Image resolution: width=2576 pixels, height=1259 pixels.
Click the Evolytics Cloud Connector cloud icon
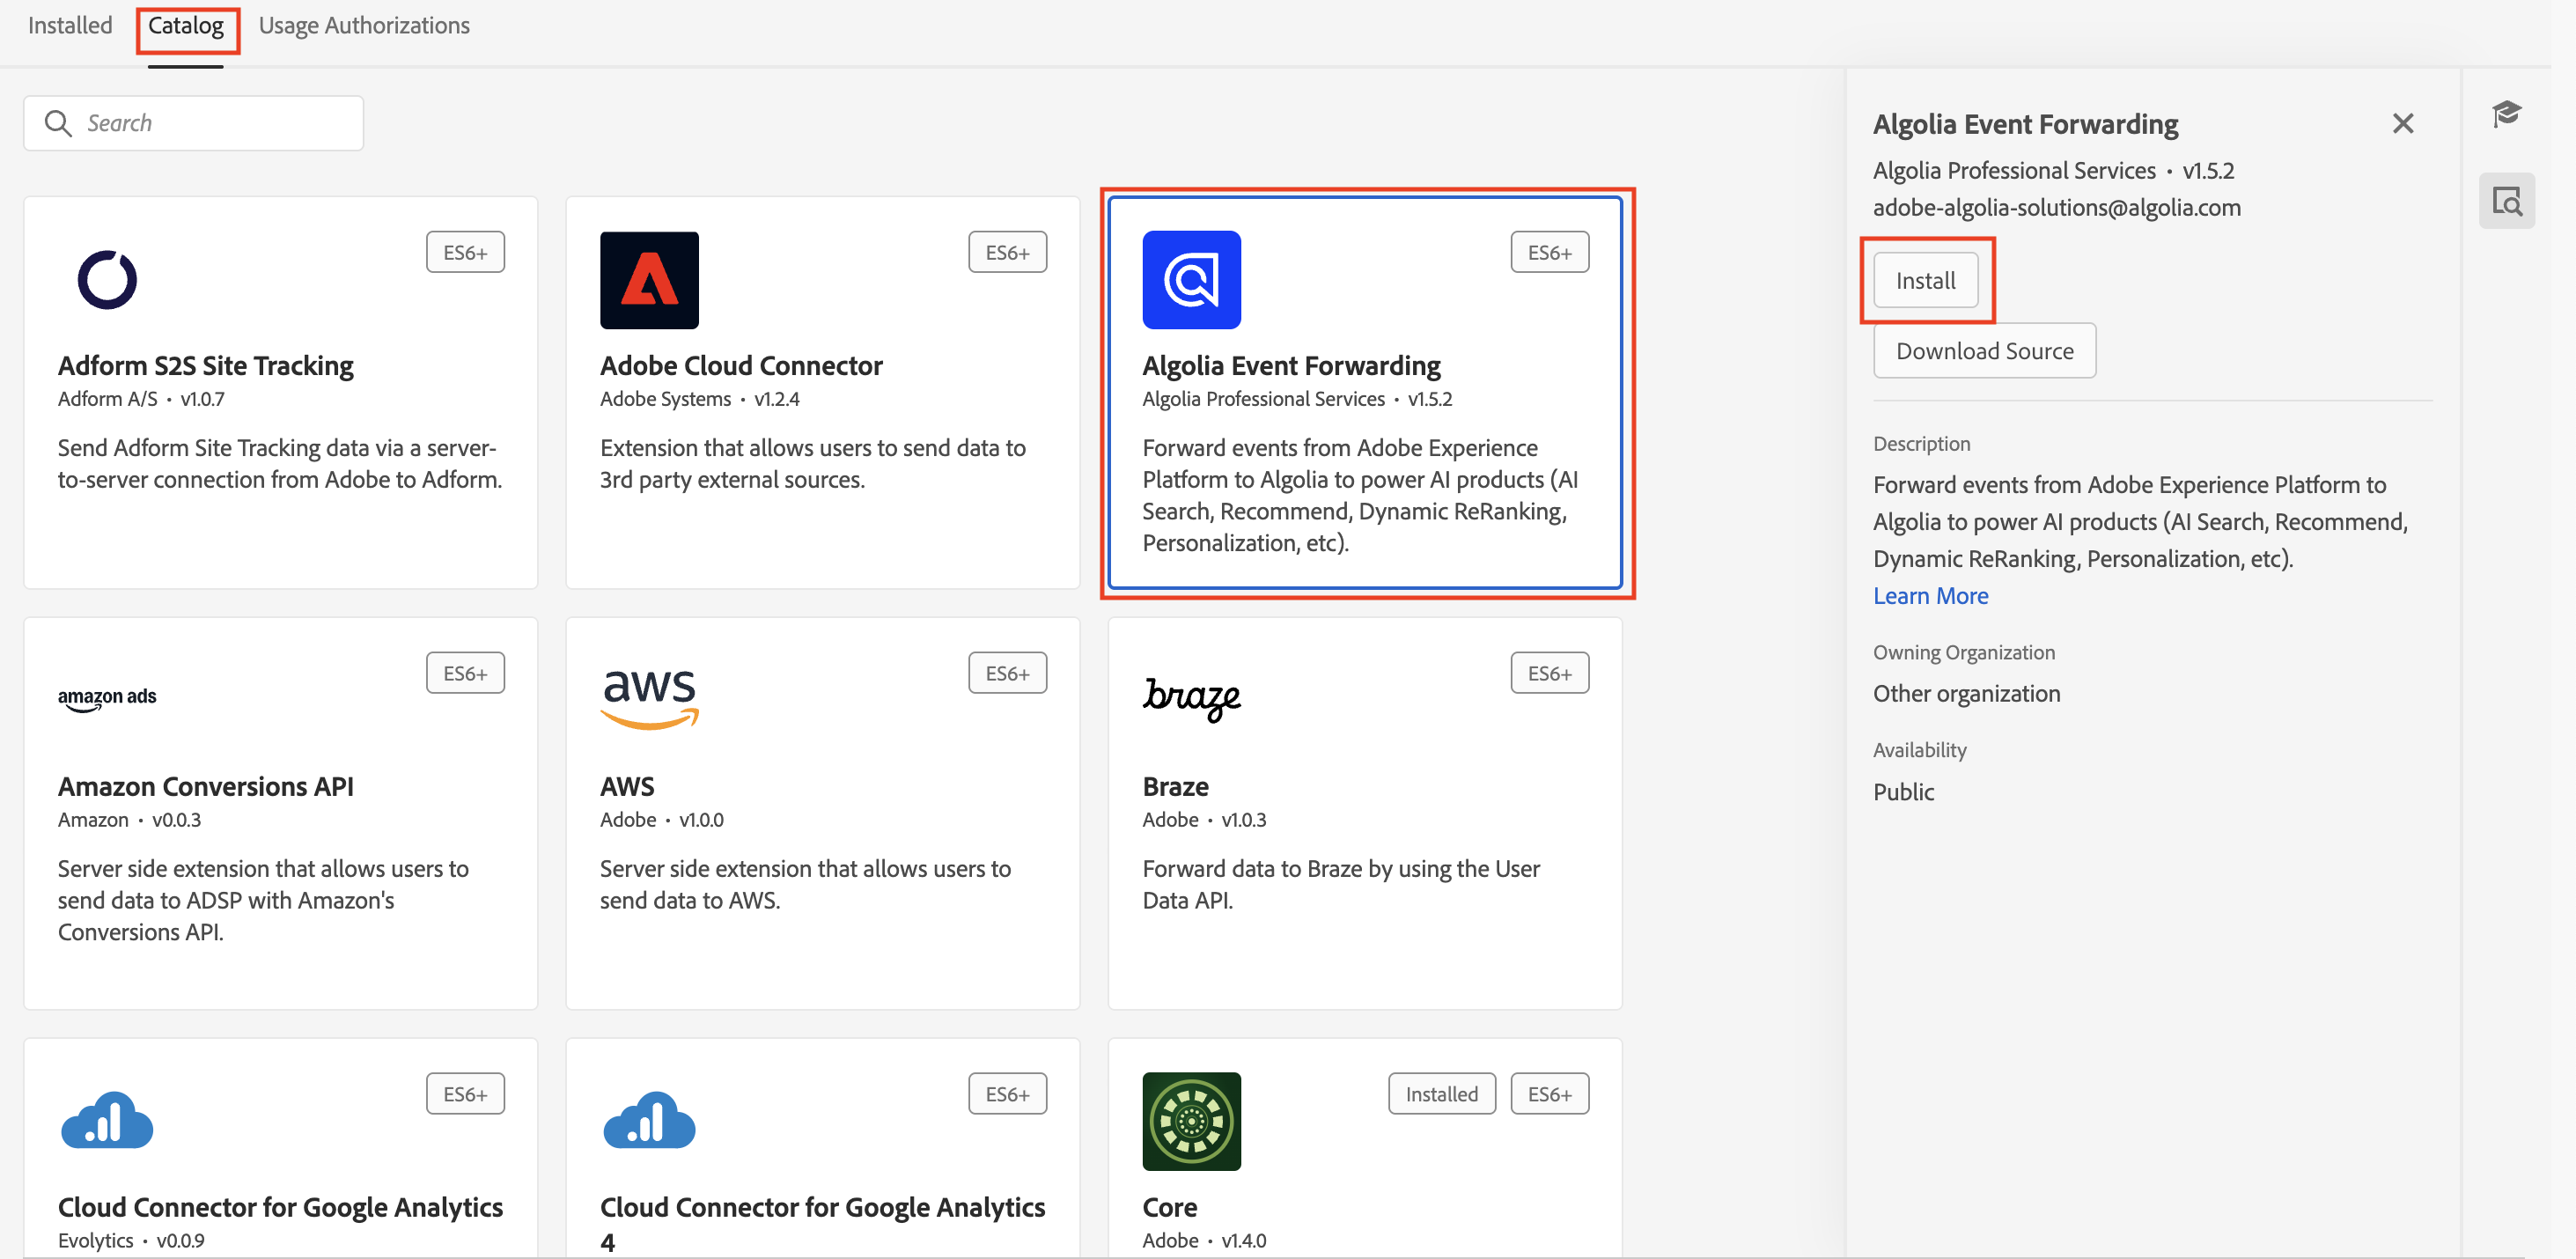point(107,1120)
